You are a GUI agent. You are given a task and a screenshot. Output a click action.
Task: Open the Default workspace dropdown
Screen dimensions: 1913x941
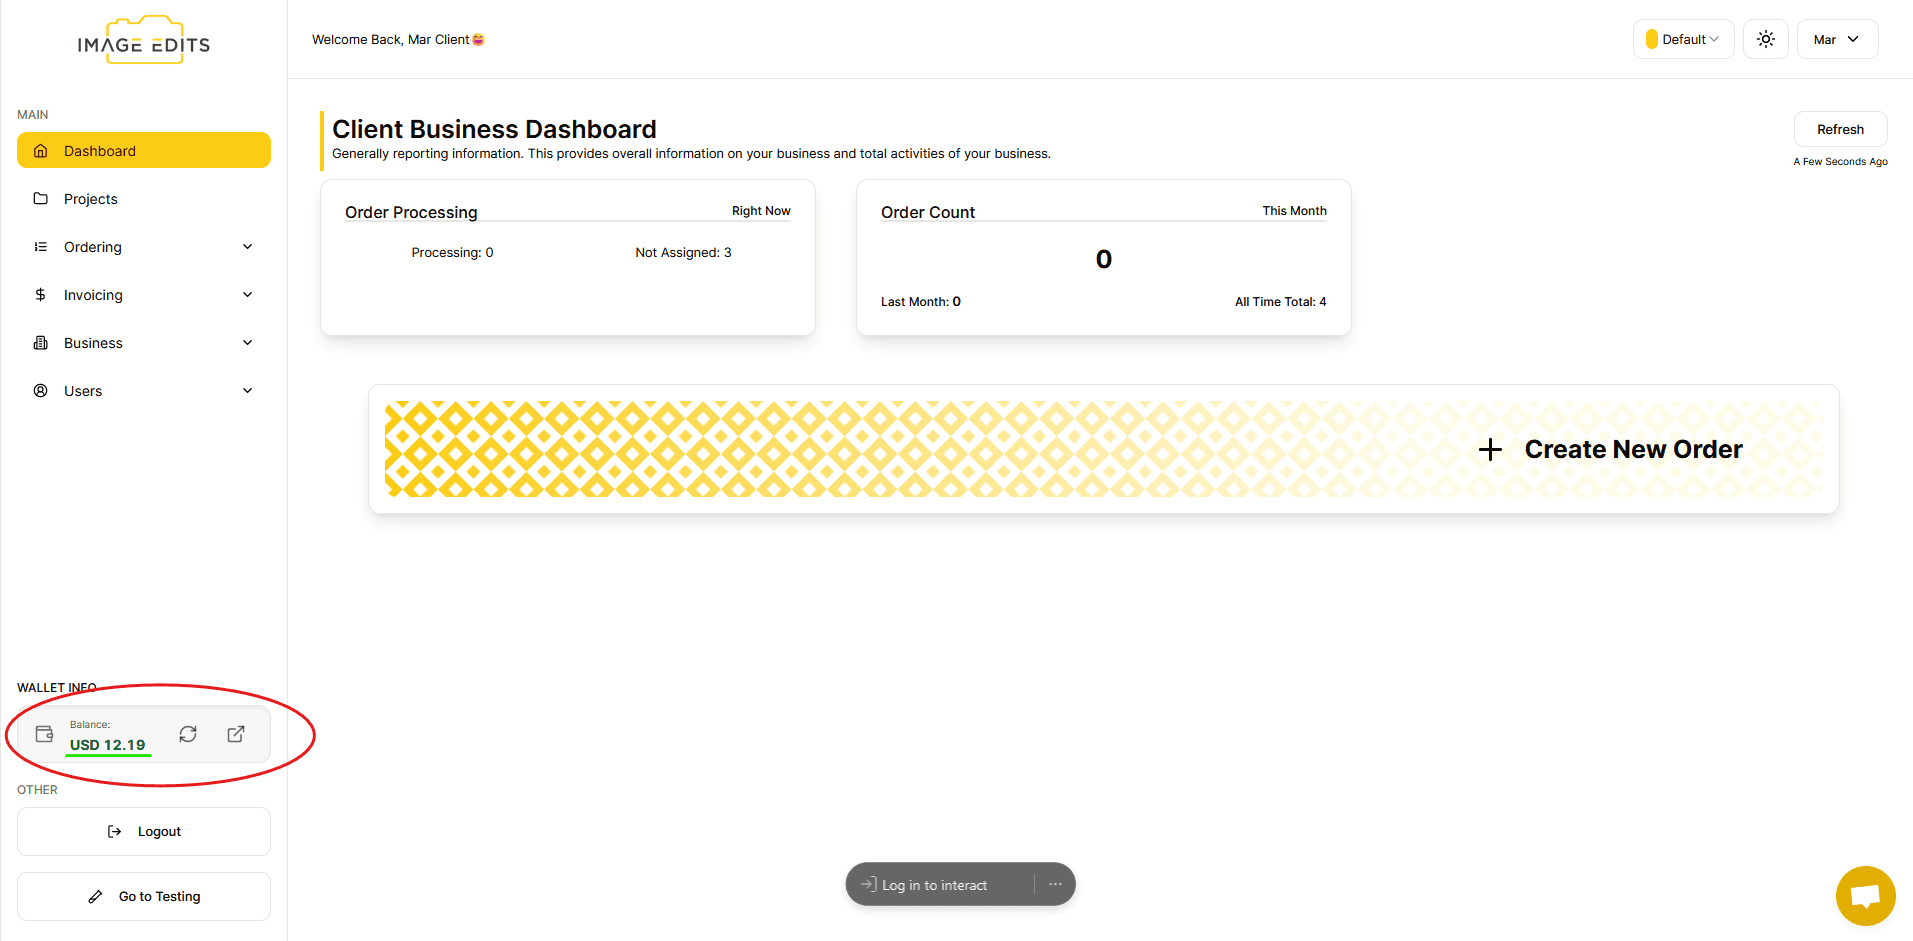point(1683,39)
